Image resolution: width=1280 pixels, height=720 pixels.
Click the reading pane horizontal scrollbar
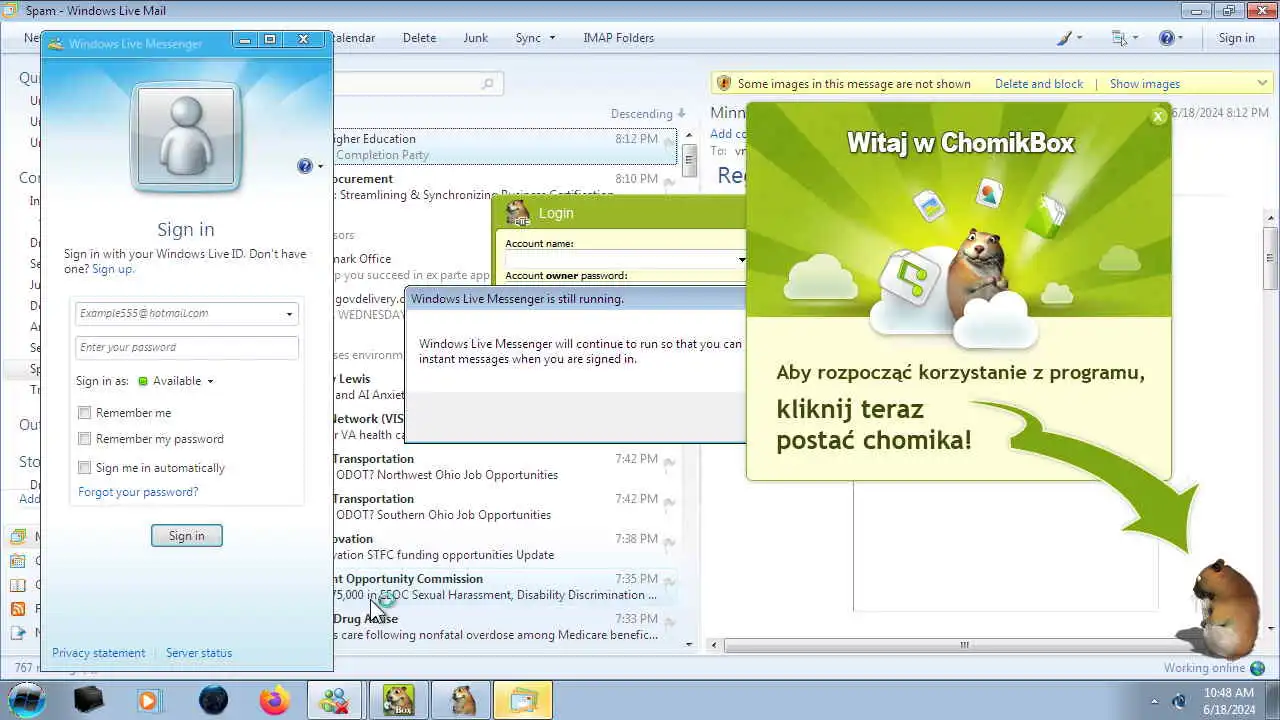pyautogui.click(x=964, y=645)
